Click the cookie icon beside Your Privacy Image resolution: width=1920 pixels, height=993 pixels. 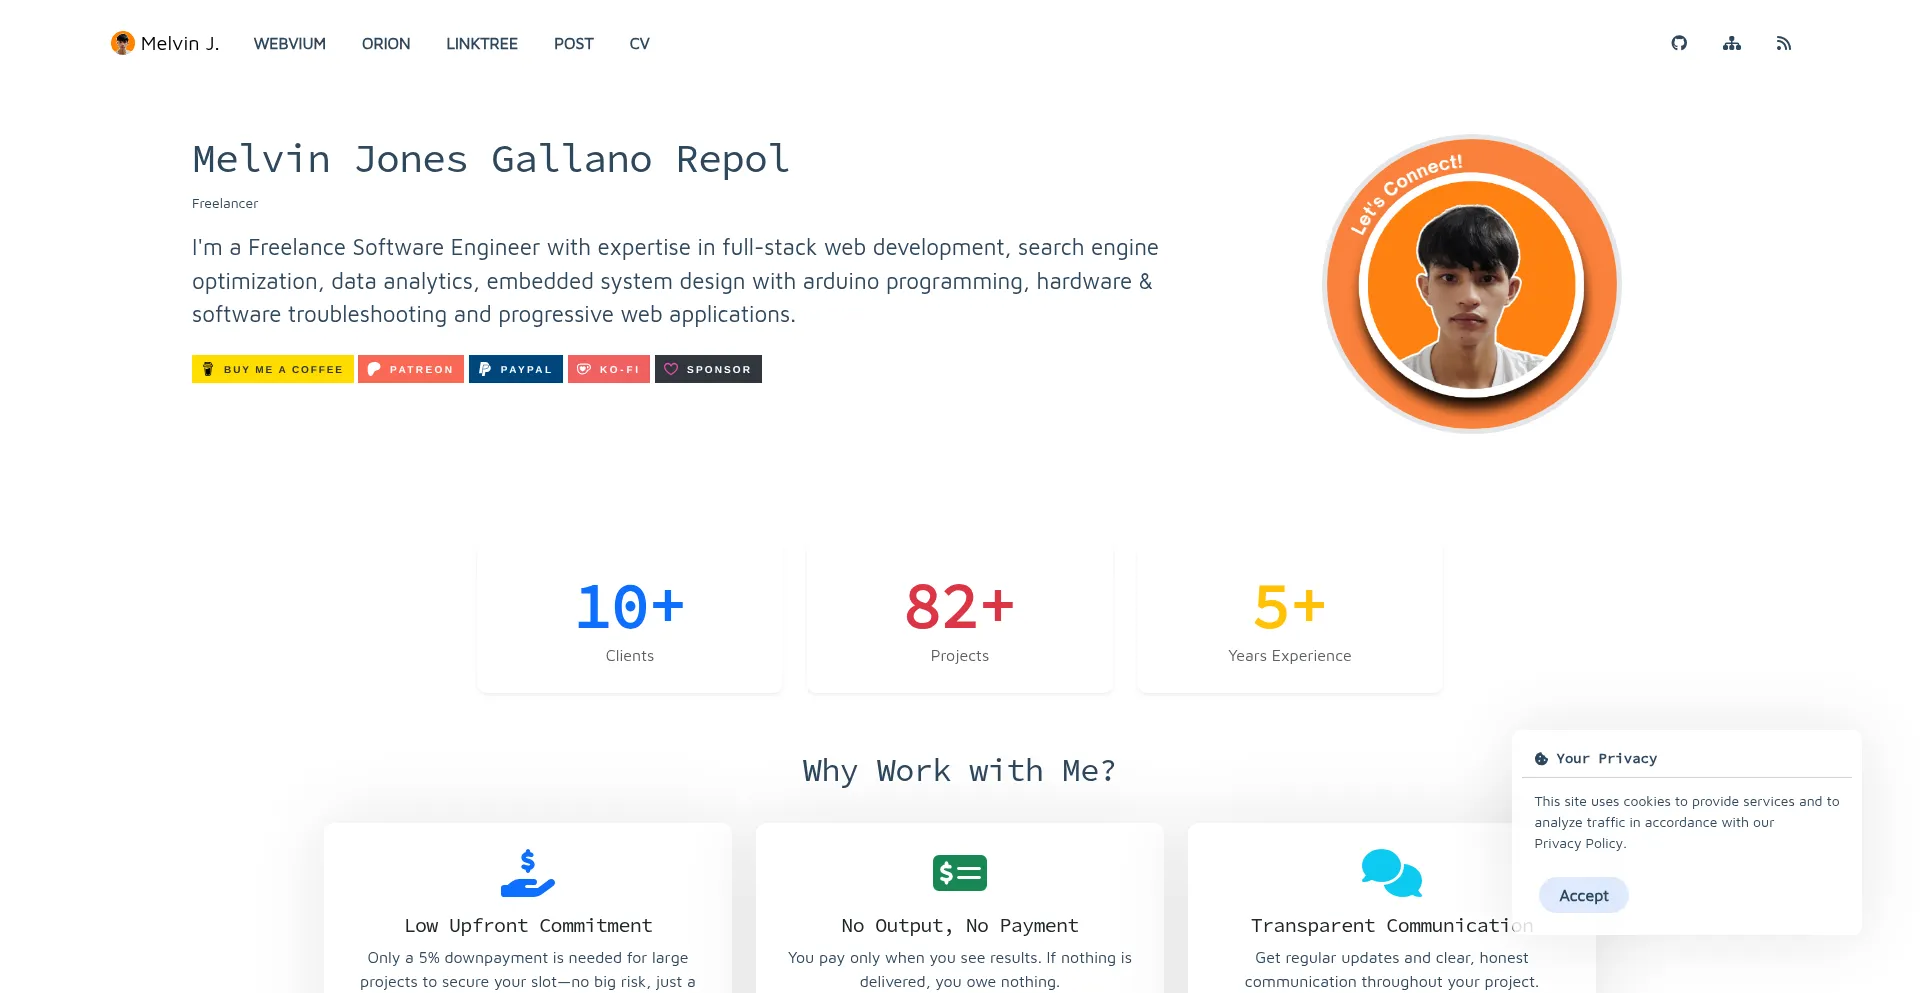pos(1541,759)
